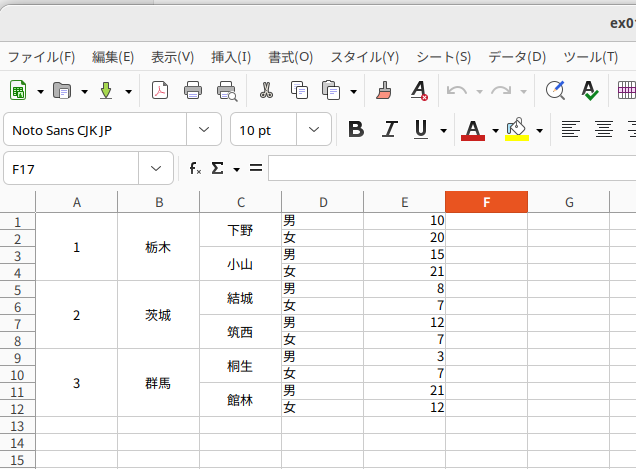
Task: Open the データ(D) menu
Action: pos(517,57)
